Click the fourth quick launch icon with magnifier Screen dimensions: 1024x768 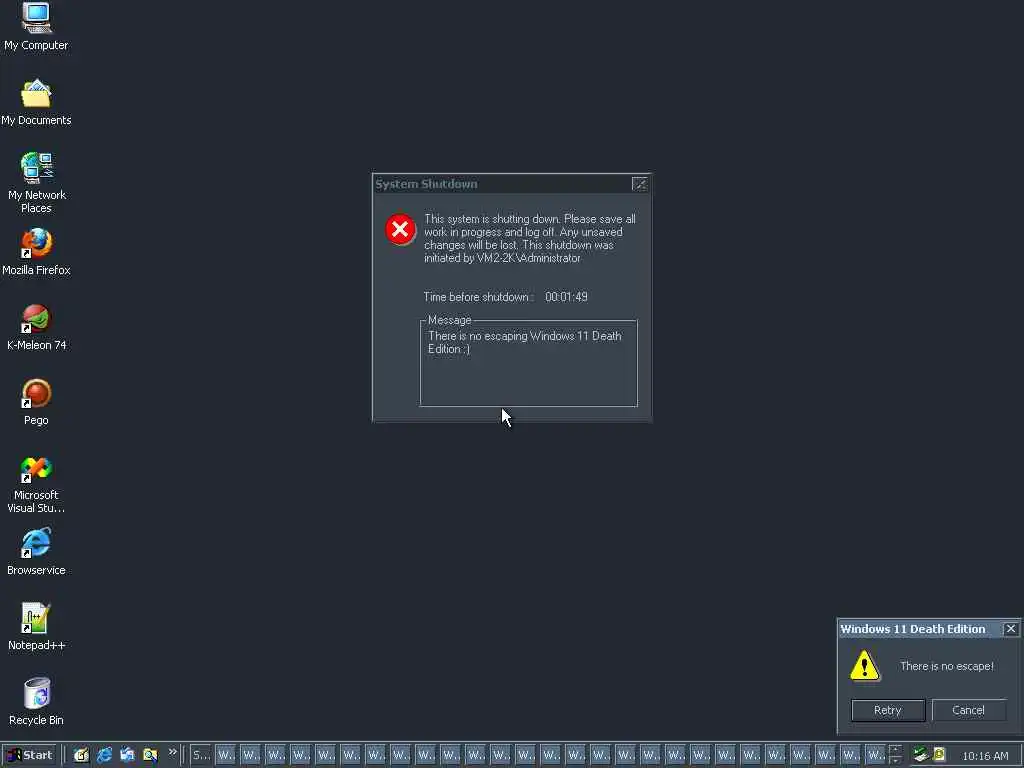[150, 755]
